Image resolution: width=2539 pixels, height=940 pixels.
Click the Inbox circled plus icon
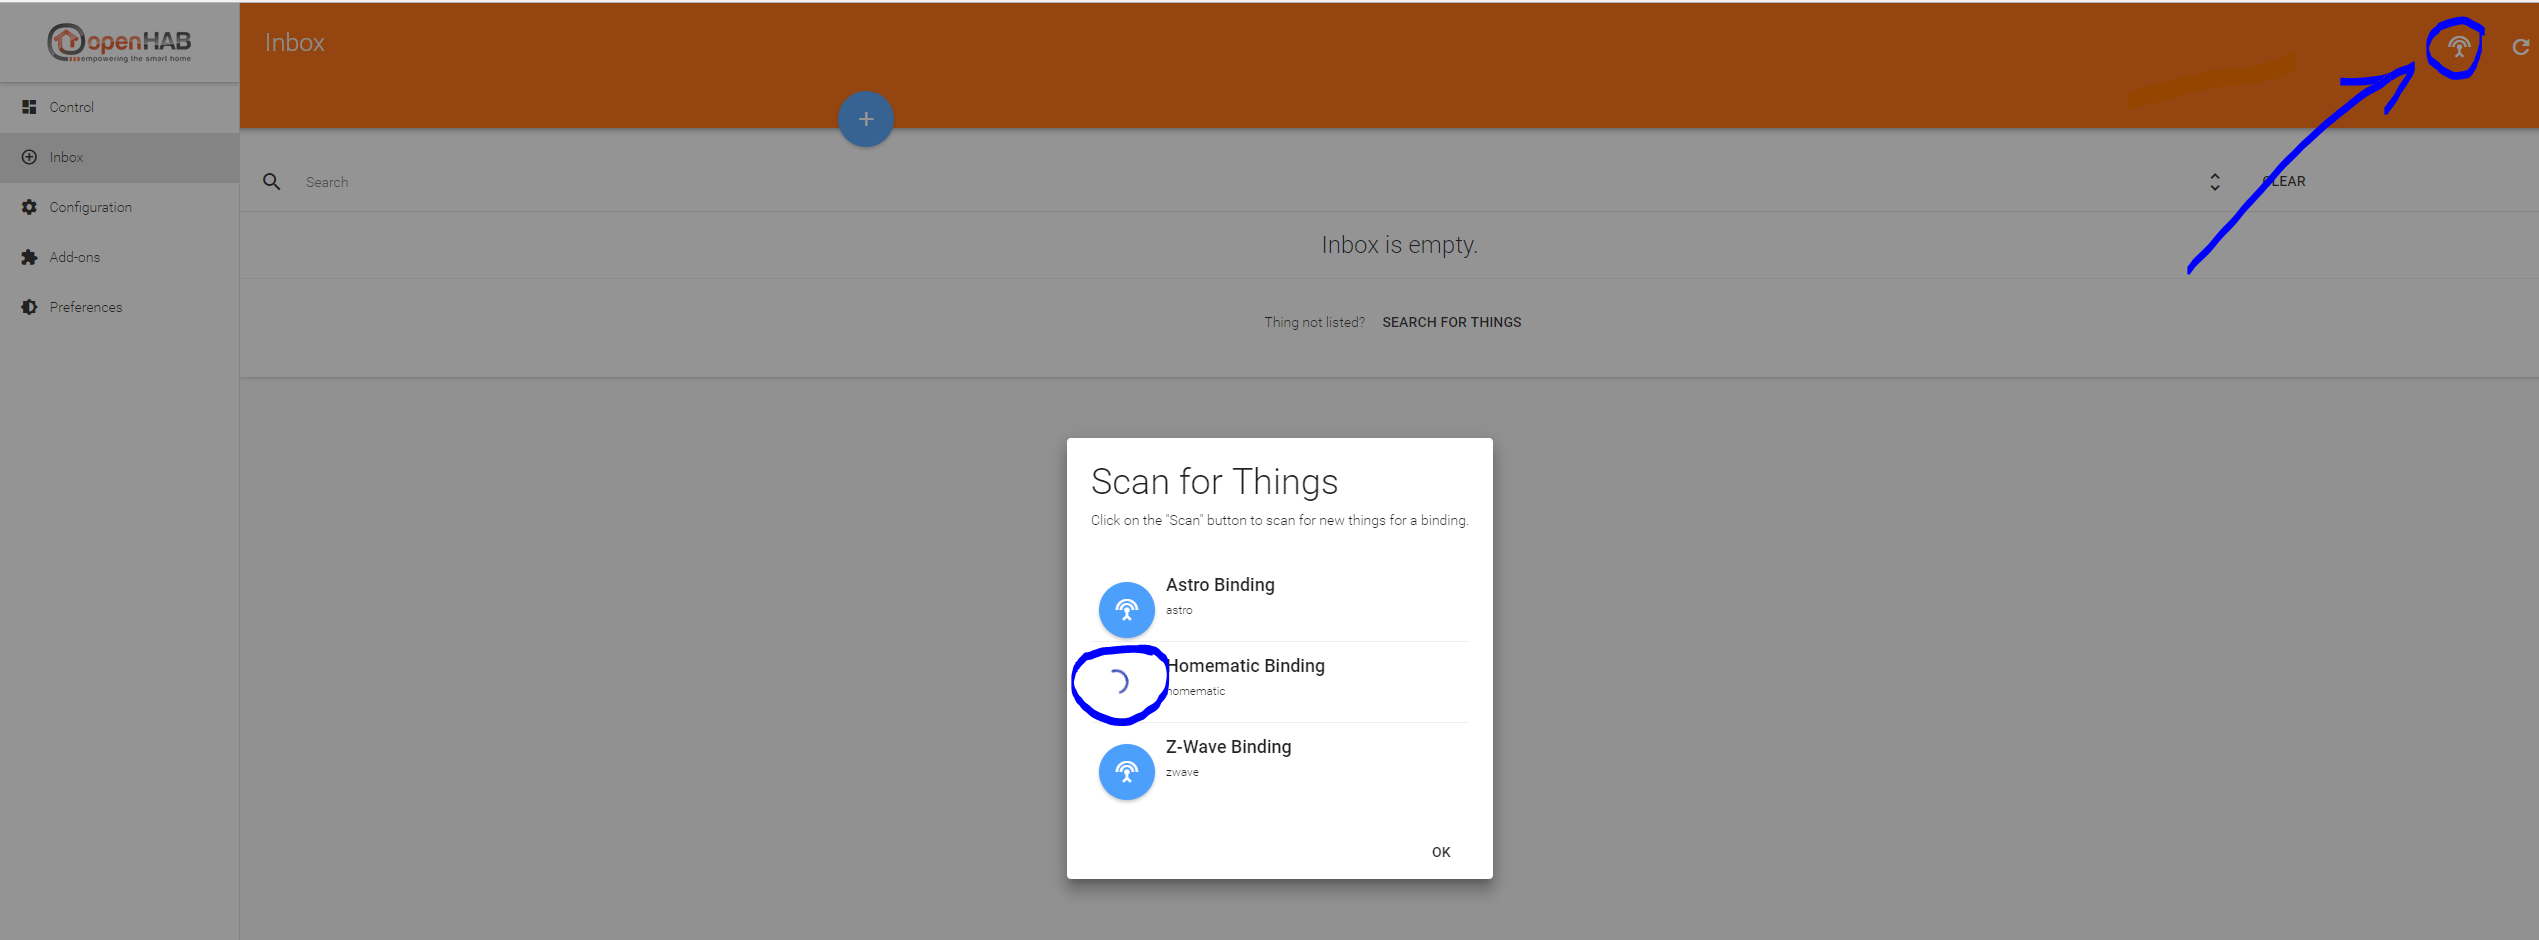click(x=29, y=157)
